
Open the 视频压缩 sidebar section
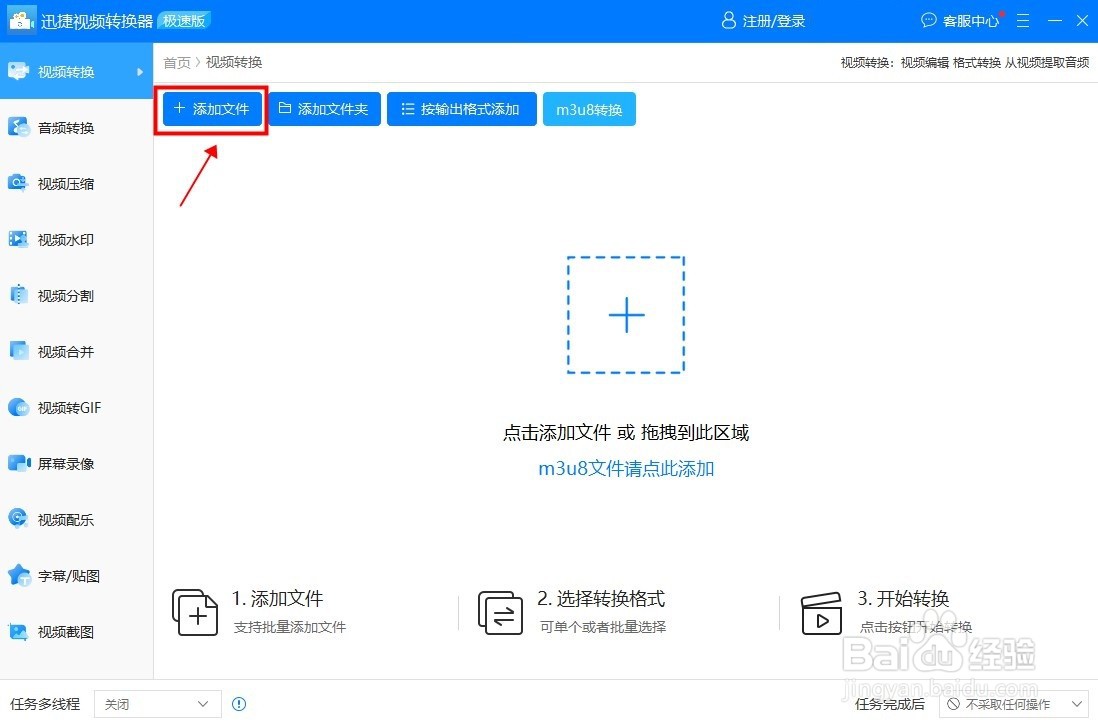click(x=76, y=183)
